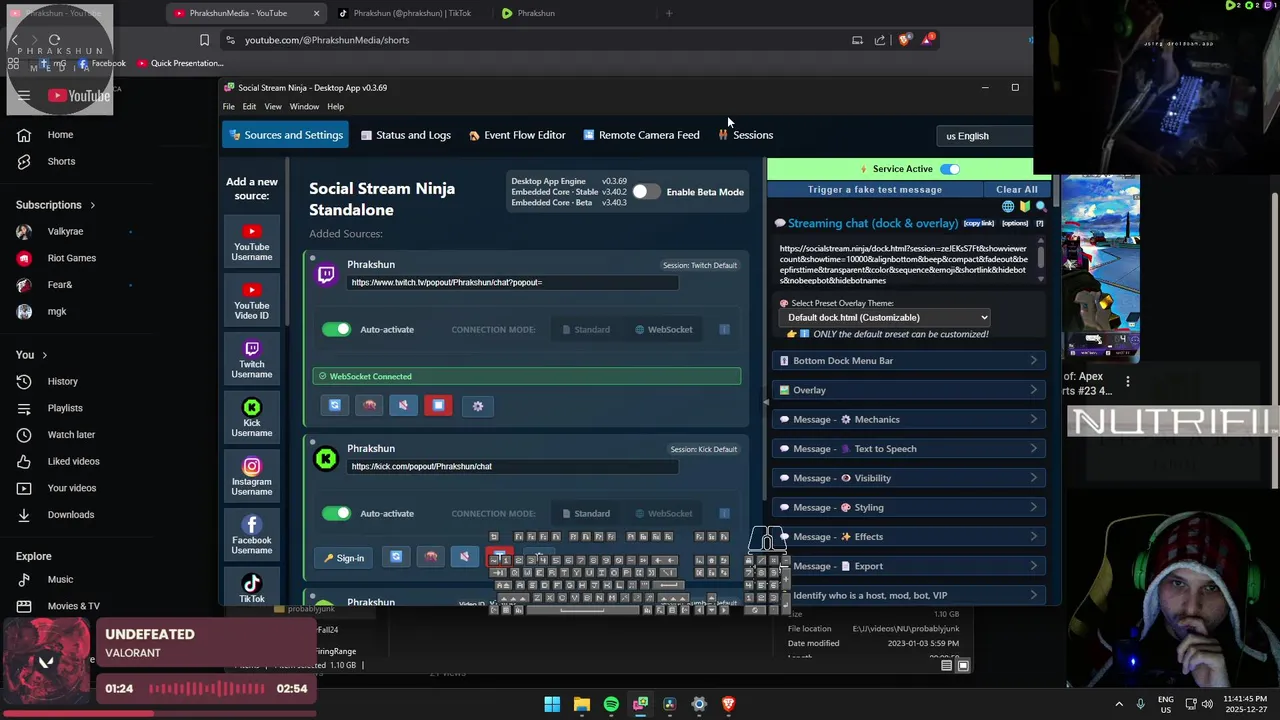Bookmark the page using address bar icon

[x=204, y=40]
